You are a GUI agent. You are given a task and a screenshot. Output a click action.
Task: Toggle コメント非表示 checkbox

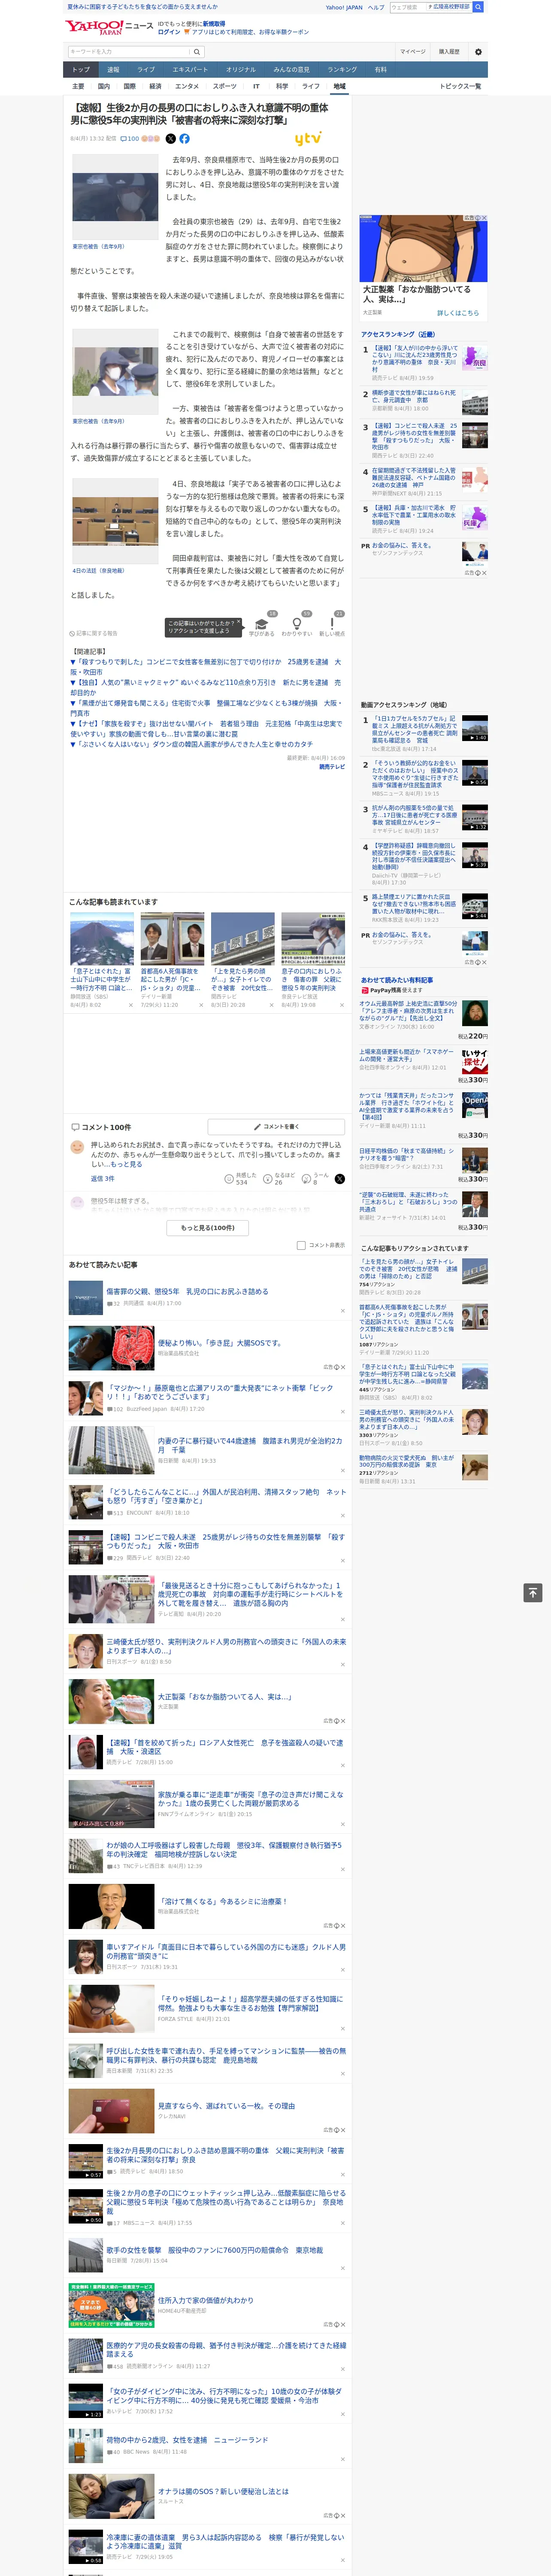coord(301,1245)
